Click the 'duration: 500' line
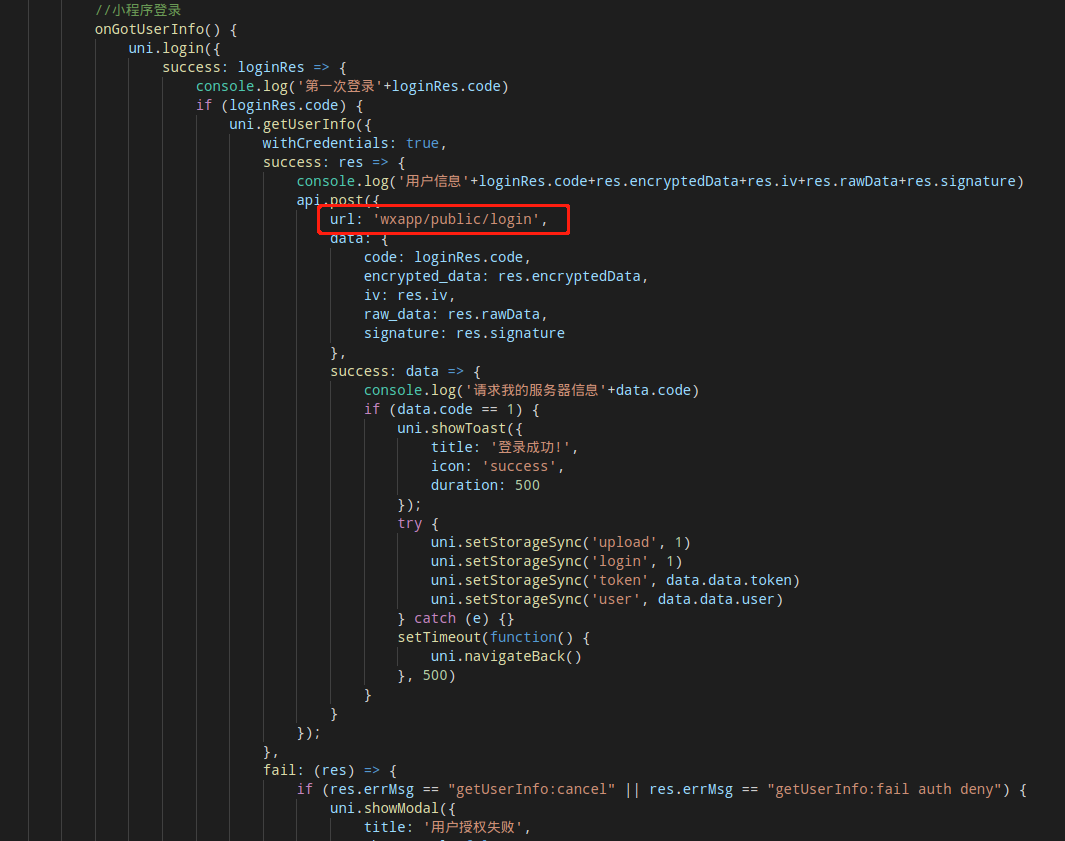Screen dimensions: 1065x841 pos(485,486)
